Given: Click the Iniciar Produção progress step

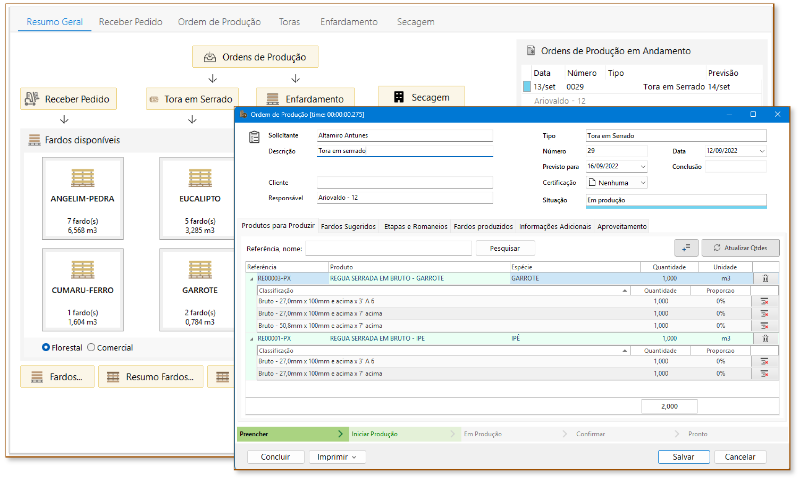Looking at the screenshot, I should 375,434.
